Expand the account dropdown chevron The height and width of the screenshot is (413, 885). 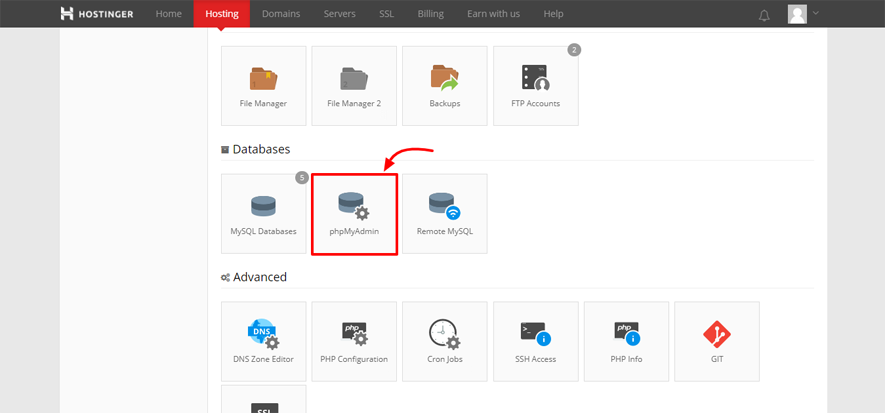pyautogui.click(x=816, y=12)
